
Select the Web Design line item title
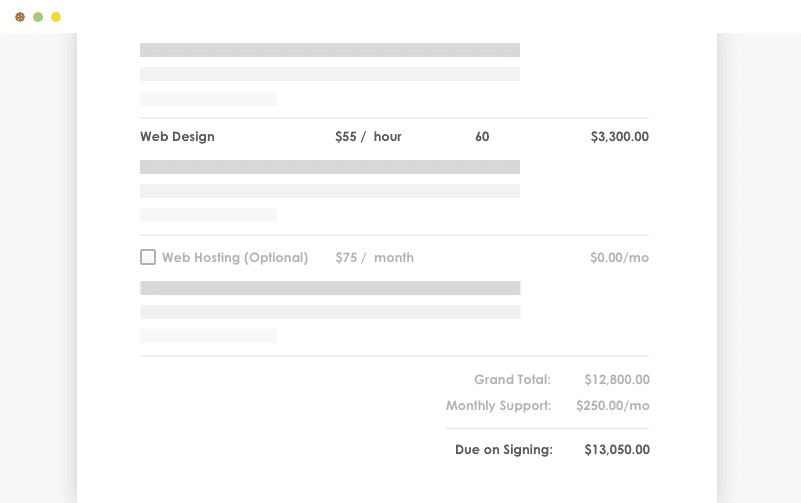coord(177,136)
